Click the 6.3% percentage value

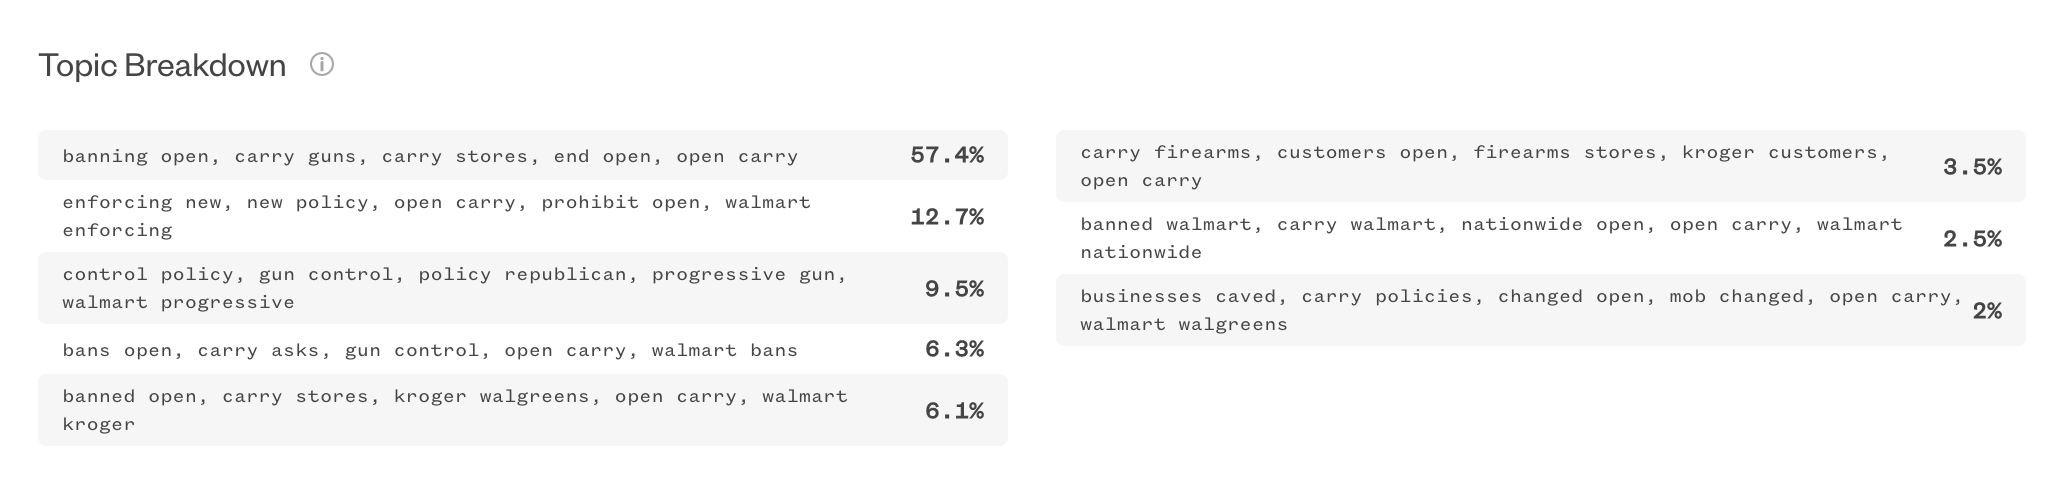(x=954, y=349)
